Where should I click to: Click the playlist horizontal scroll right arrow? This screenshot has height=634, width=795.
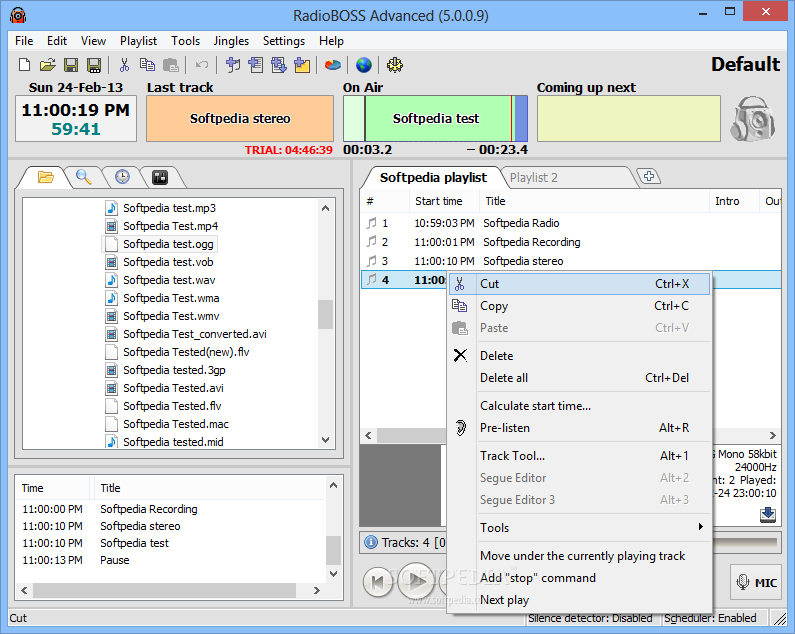[772, 436]
